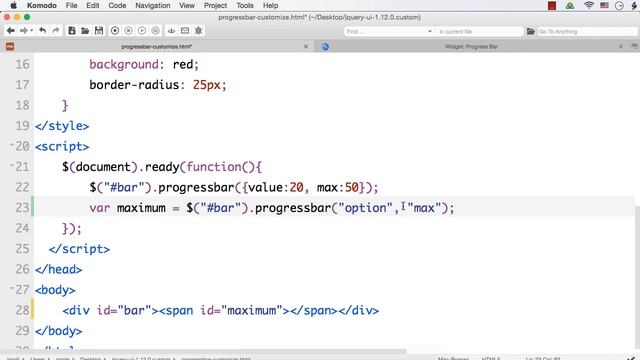
Task: Switch to the Widget: Progress Bar tab
Action: point(471,47)
